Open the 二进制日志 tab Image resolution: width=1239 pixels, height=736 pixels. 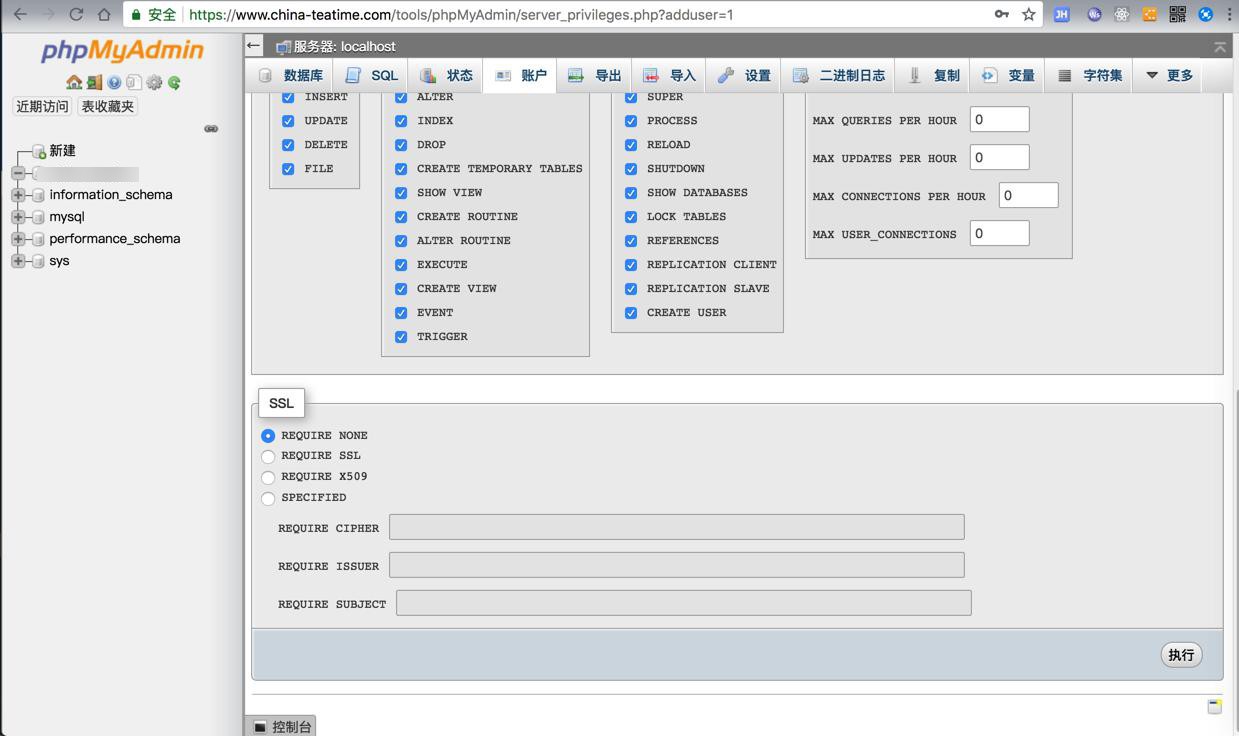tap(838, 76)
